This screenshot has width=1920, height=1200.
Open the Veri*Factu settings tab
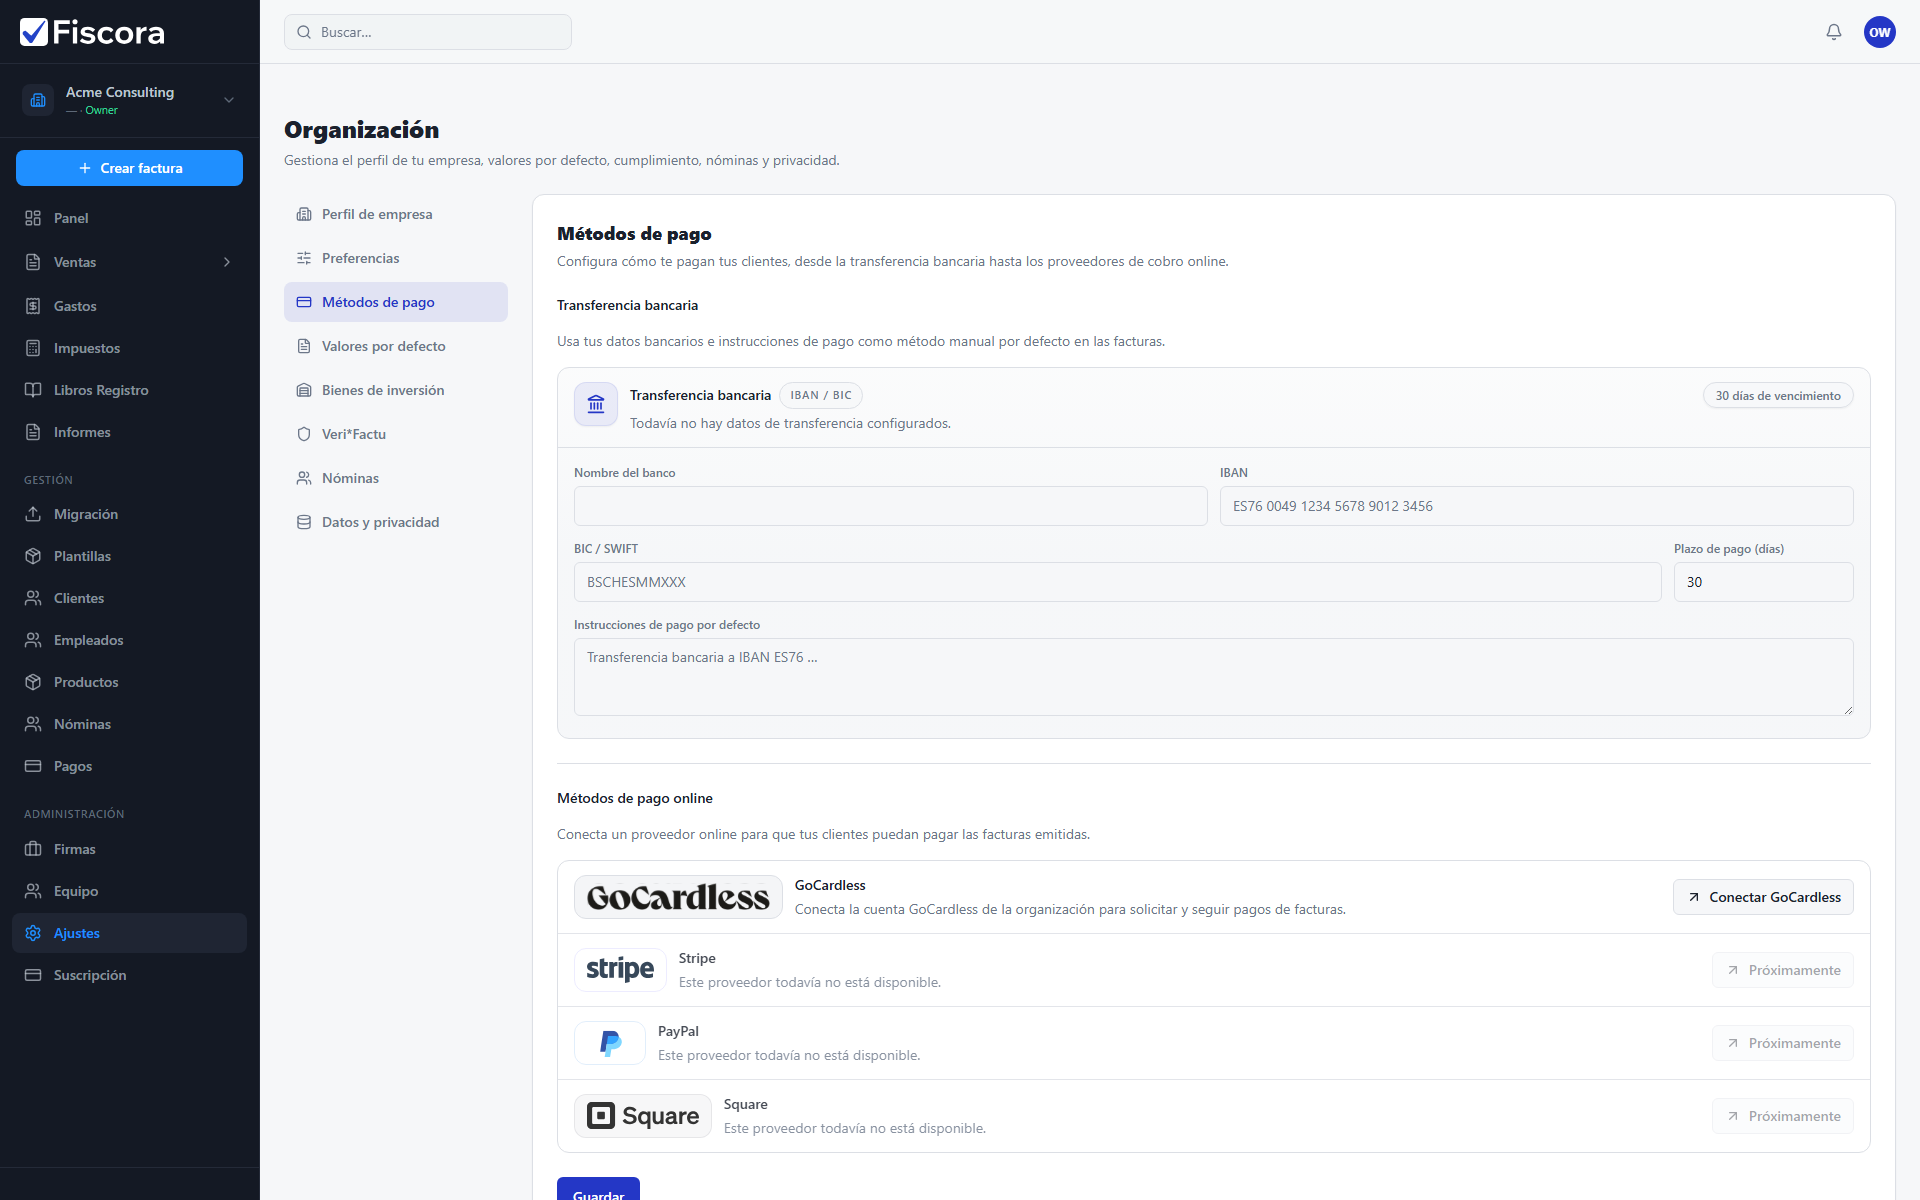396,434
